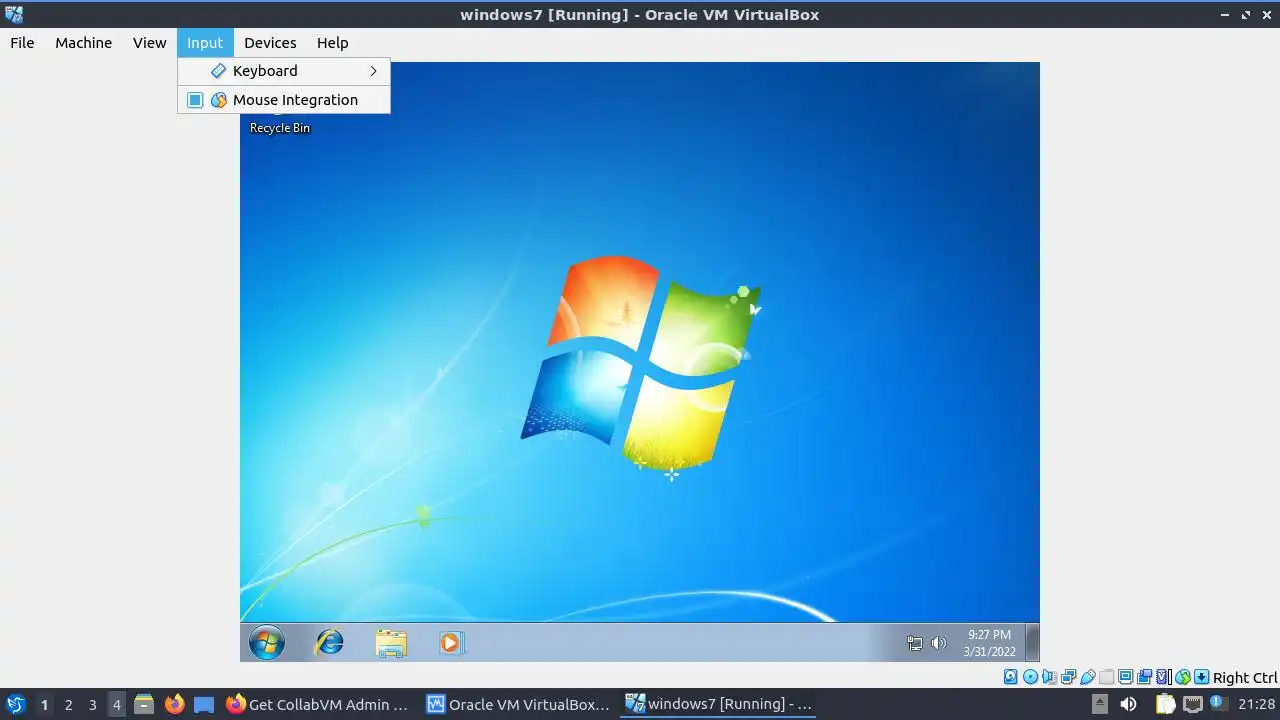Open the Machine menu
The height and width of the screenshot is (720, 1280).
(x=83, y=43)
